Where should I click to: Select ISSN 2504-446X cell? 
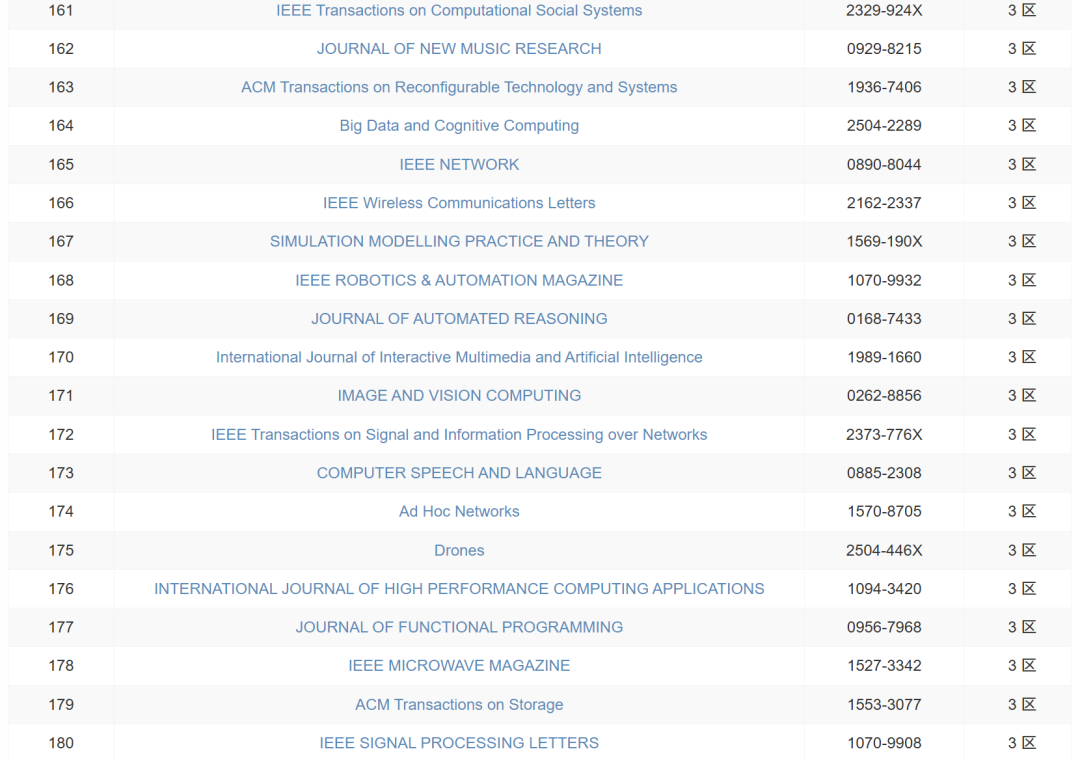tap(884, 551)
